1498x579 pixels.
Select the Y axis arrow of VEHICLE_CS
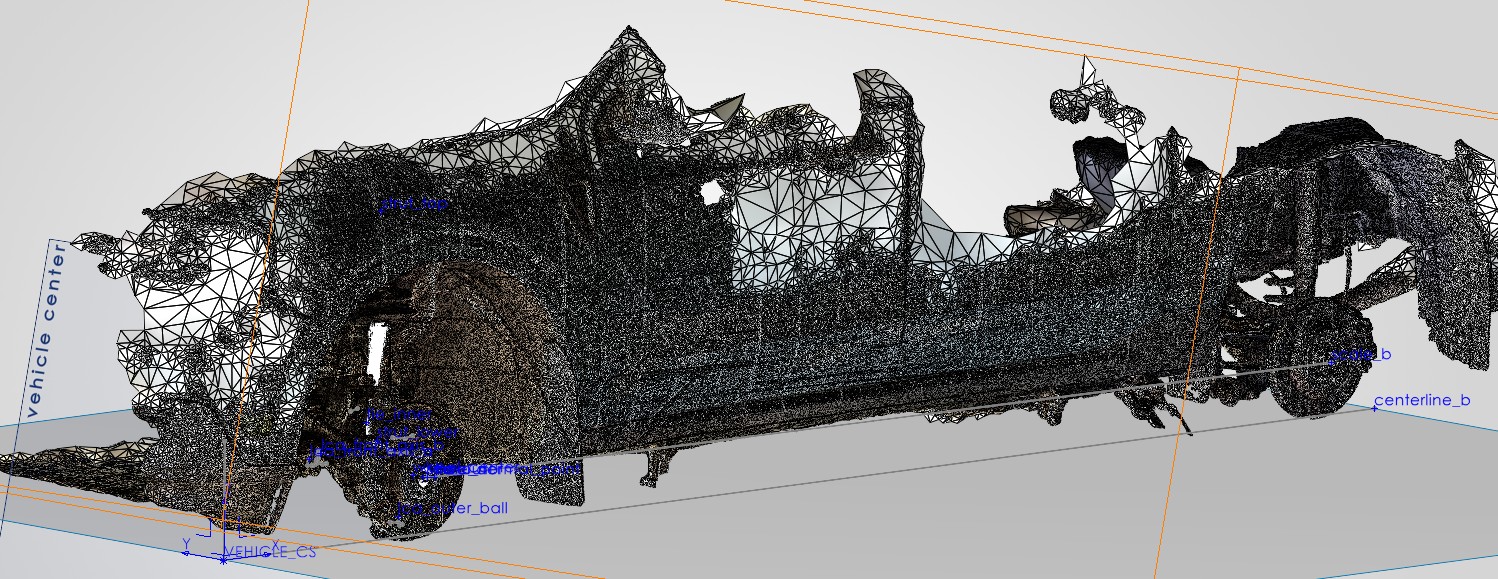pos(186,553)
